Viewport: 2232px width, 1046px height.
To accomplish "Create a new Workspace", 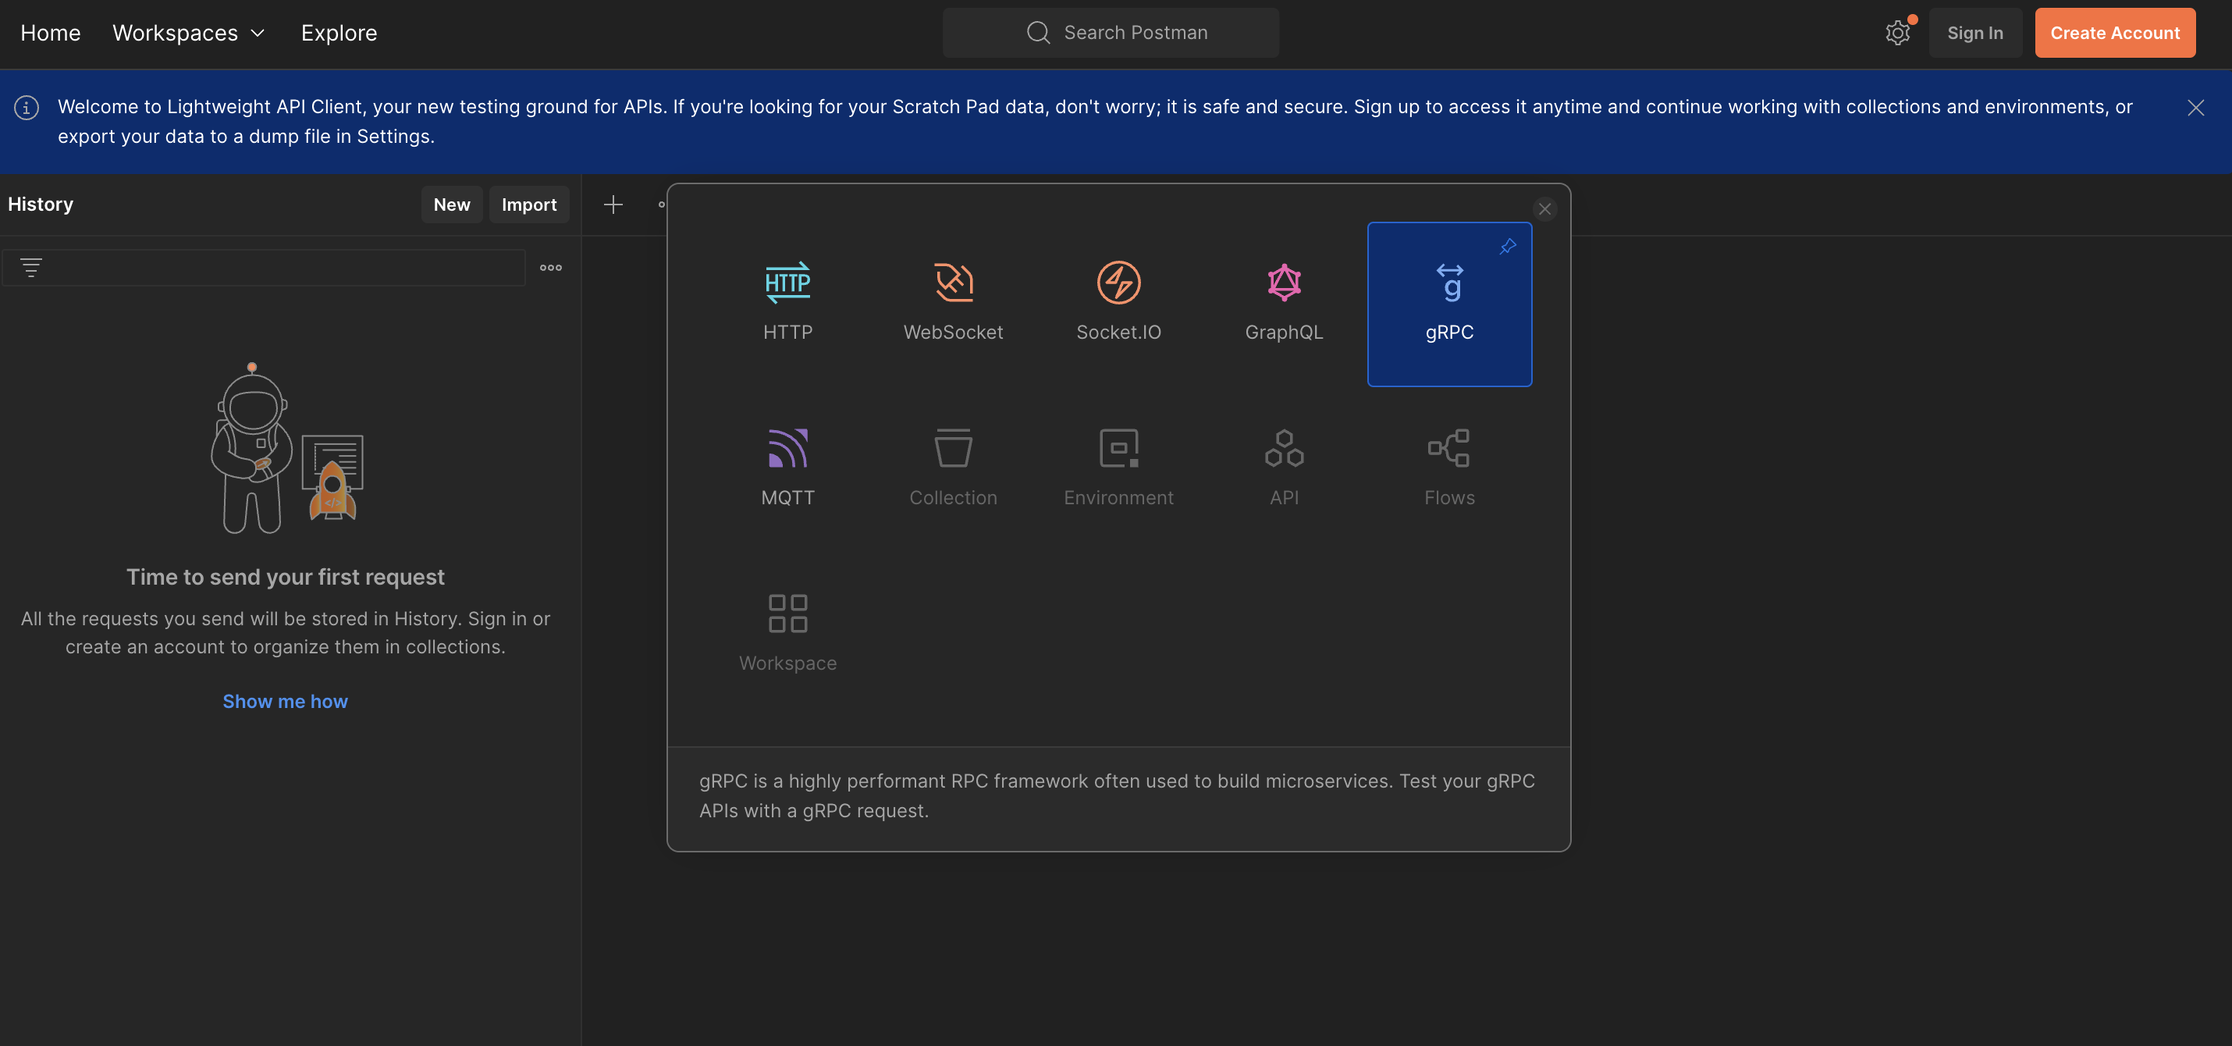I will 787,630.
